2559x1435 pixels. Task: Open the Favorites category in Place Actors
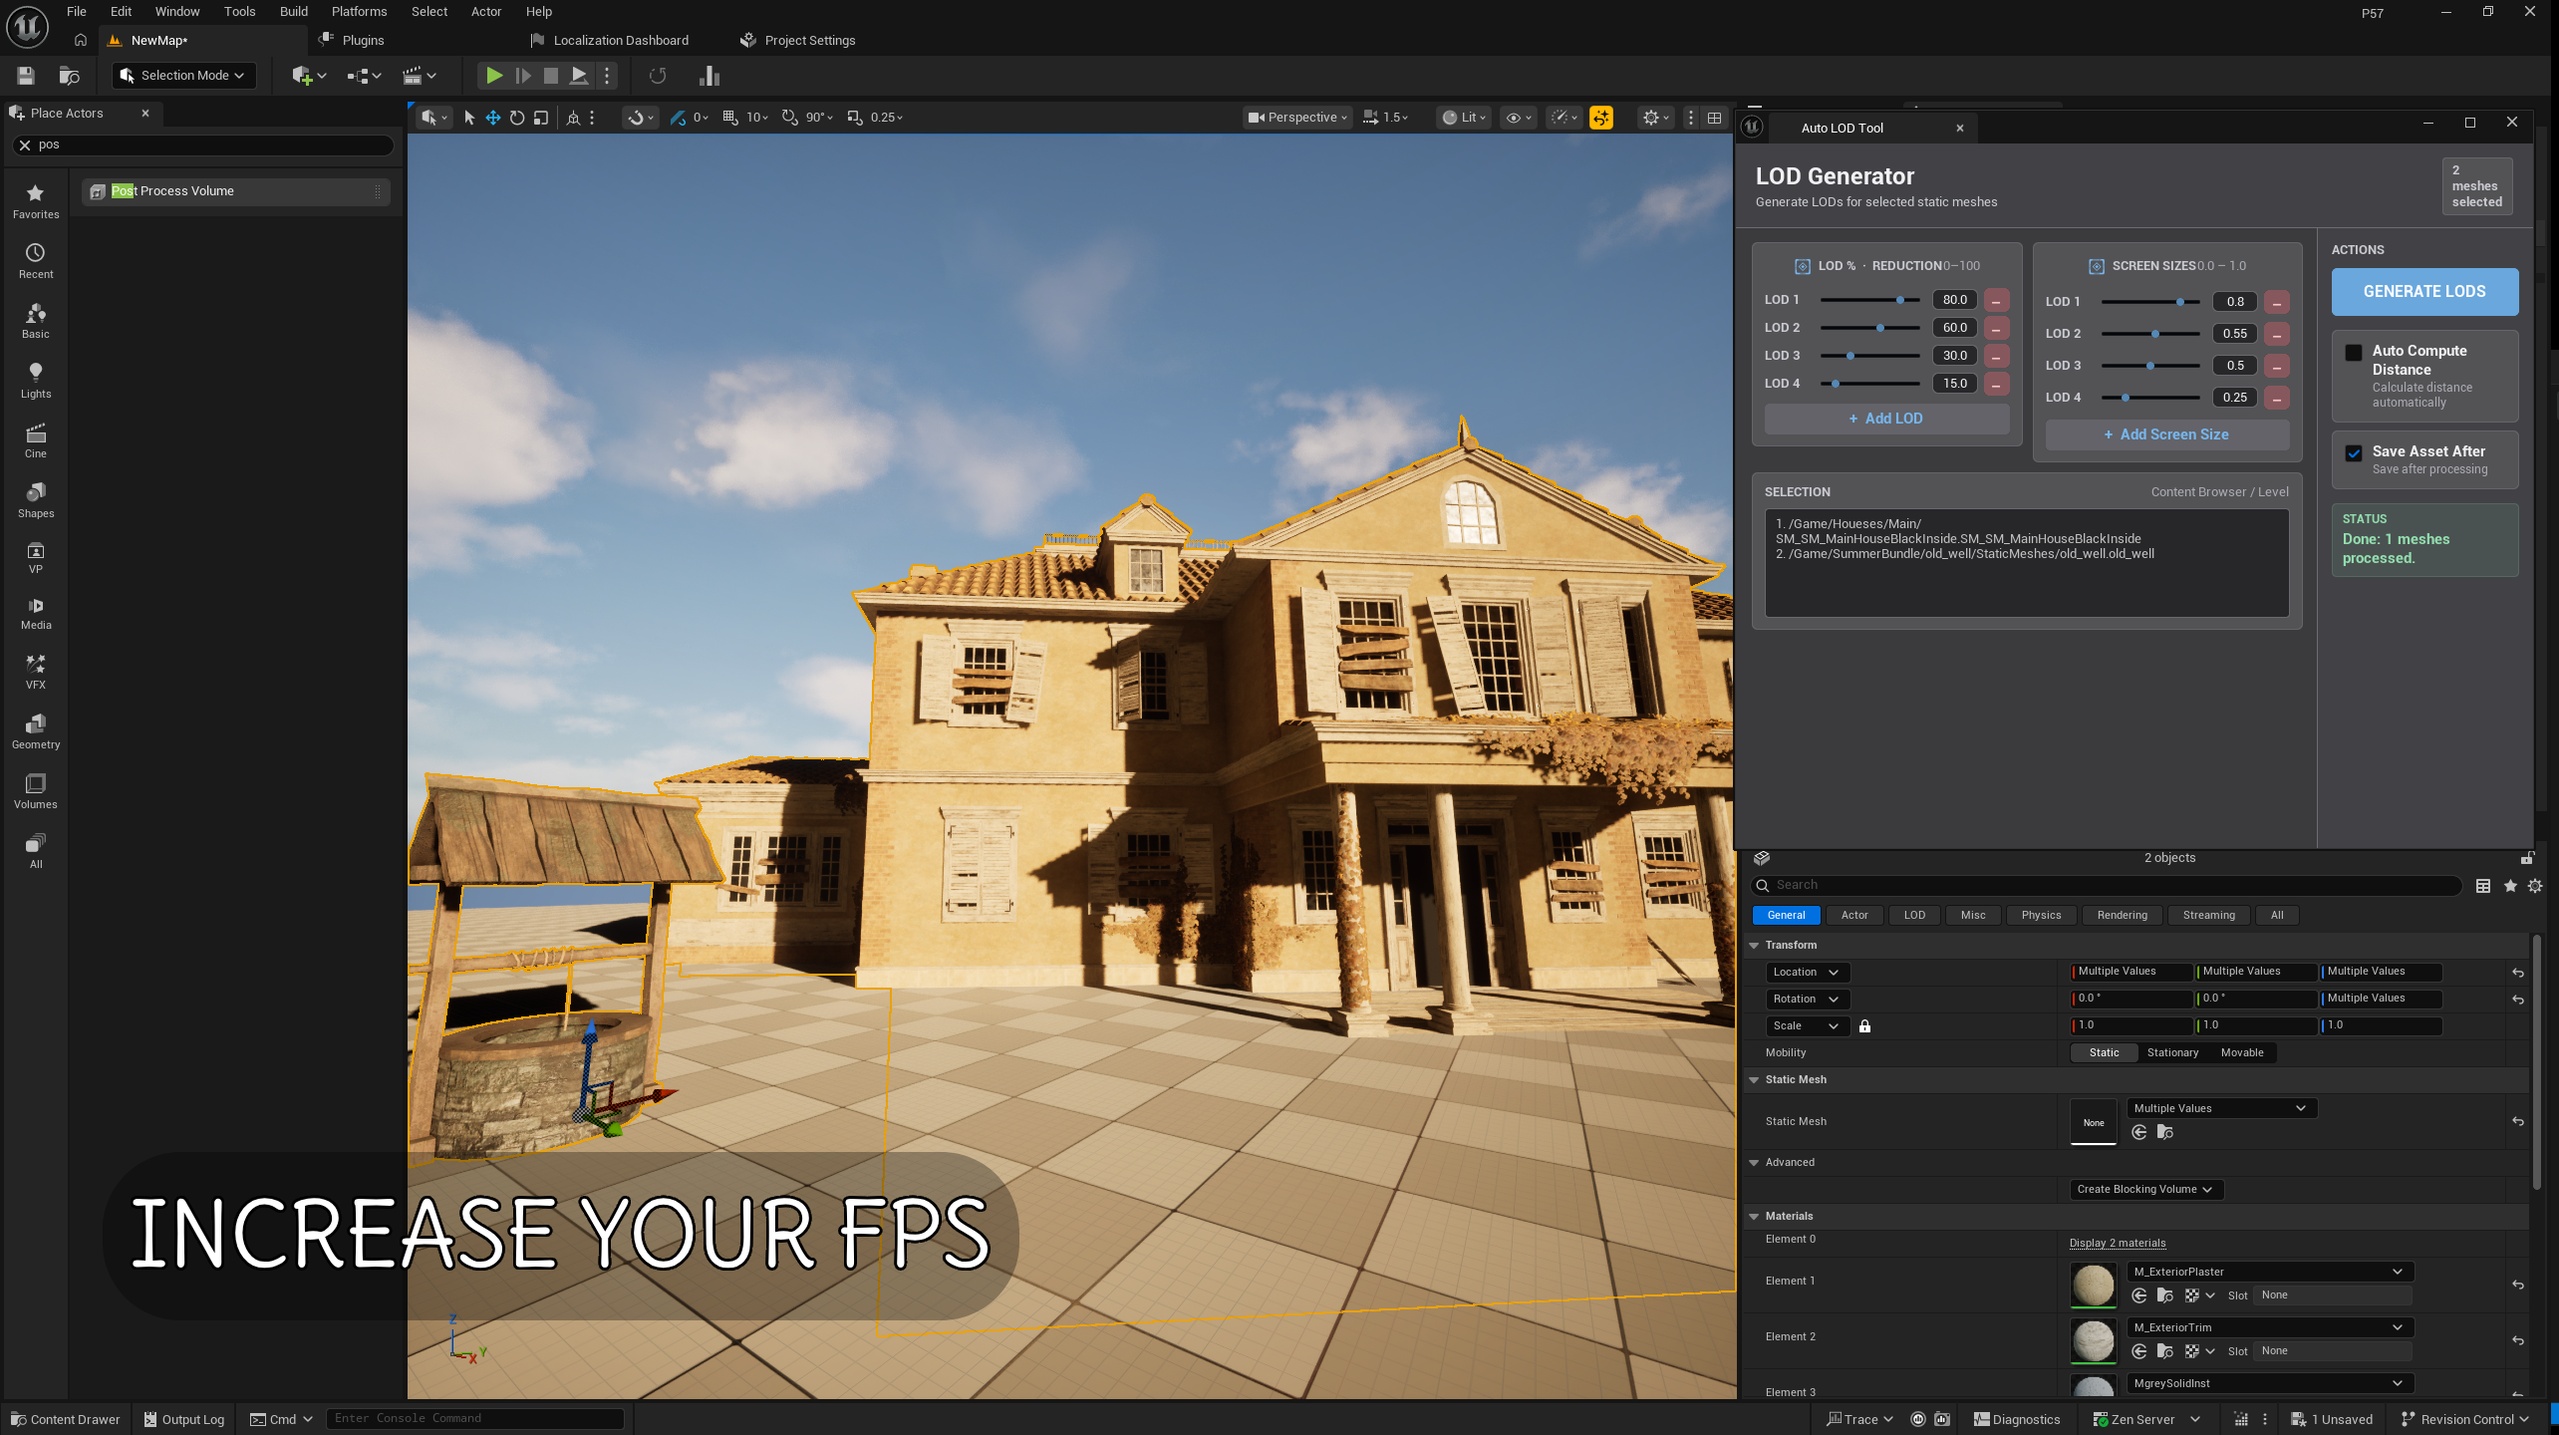coord(35,201)
